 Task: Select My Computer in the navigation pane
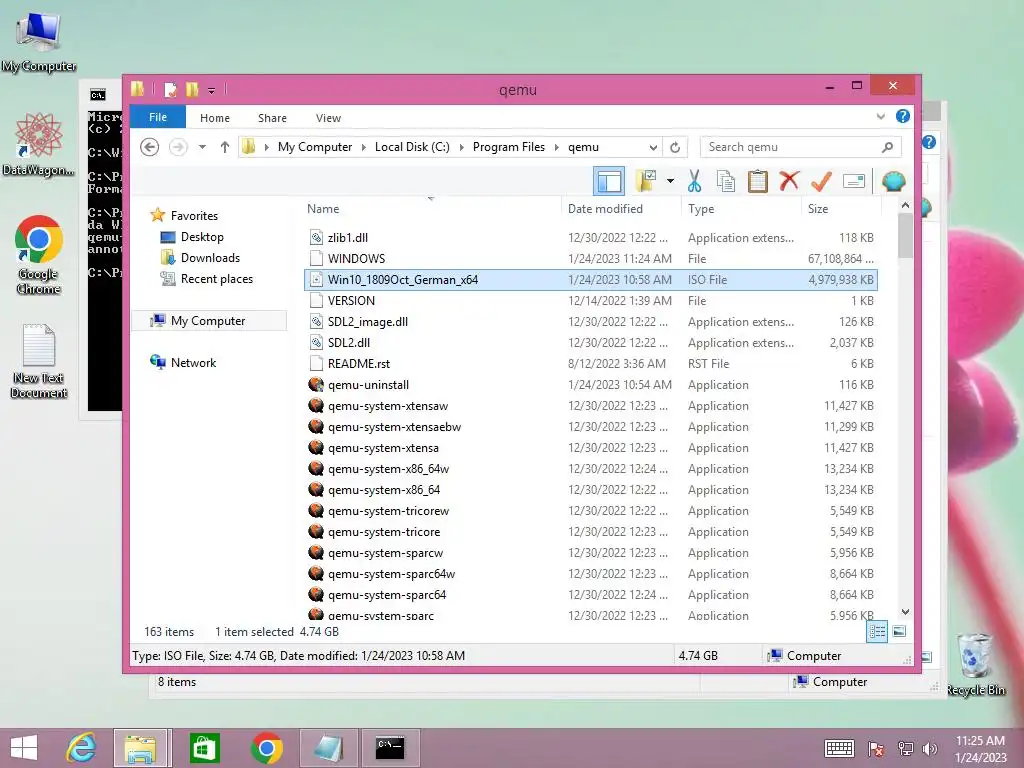click(x=208, y=321)
